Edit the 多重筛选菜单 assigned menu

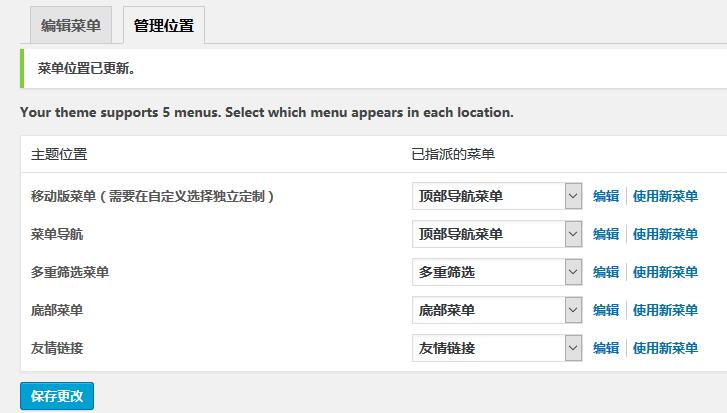[606, 272]
